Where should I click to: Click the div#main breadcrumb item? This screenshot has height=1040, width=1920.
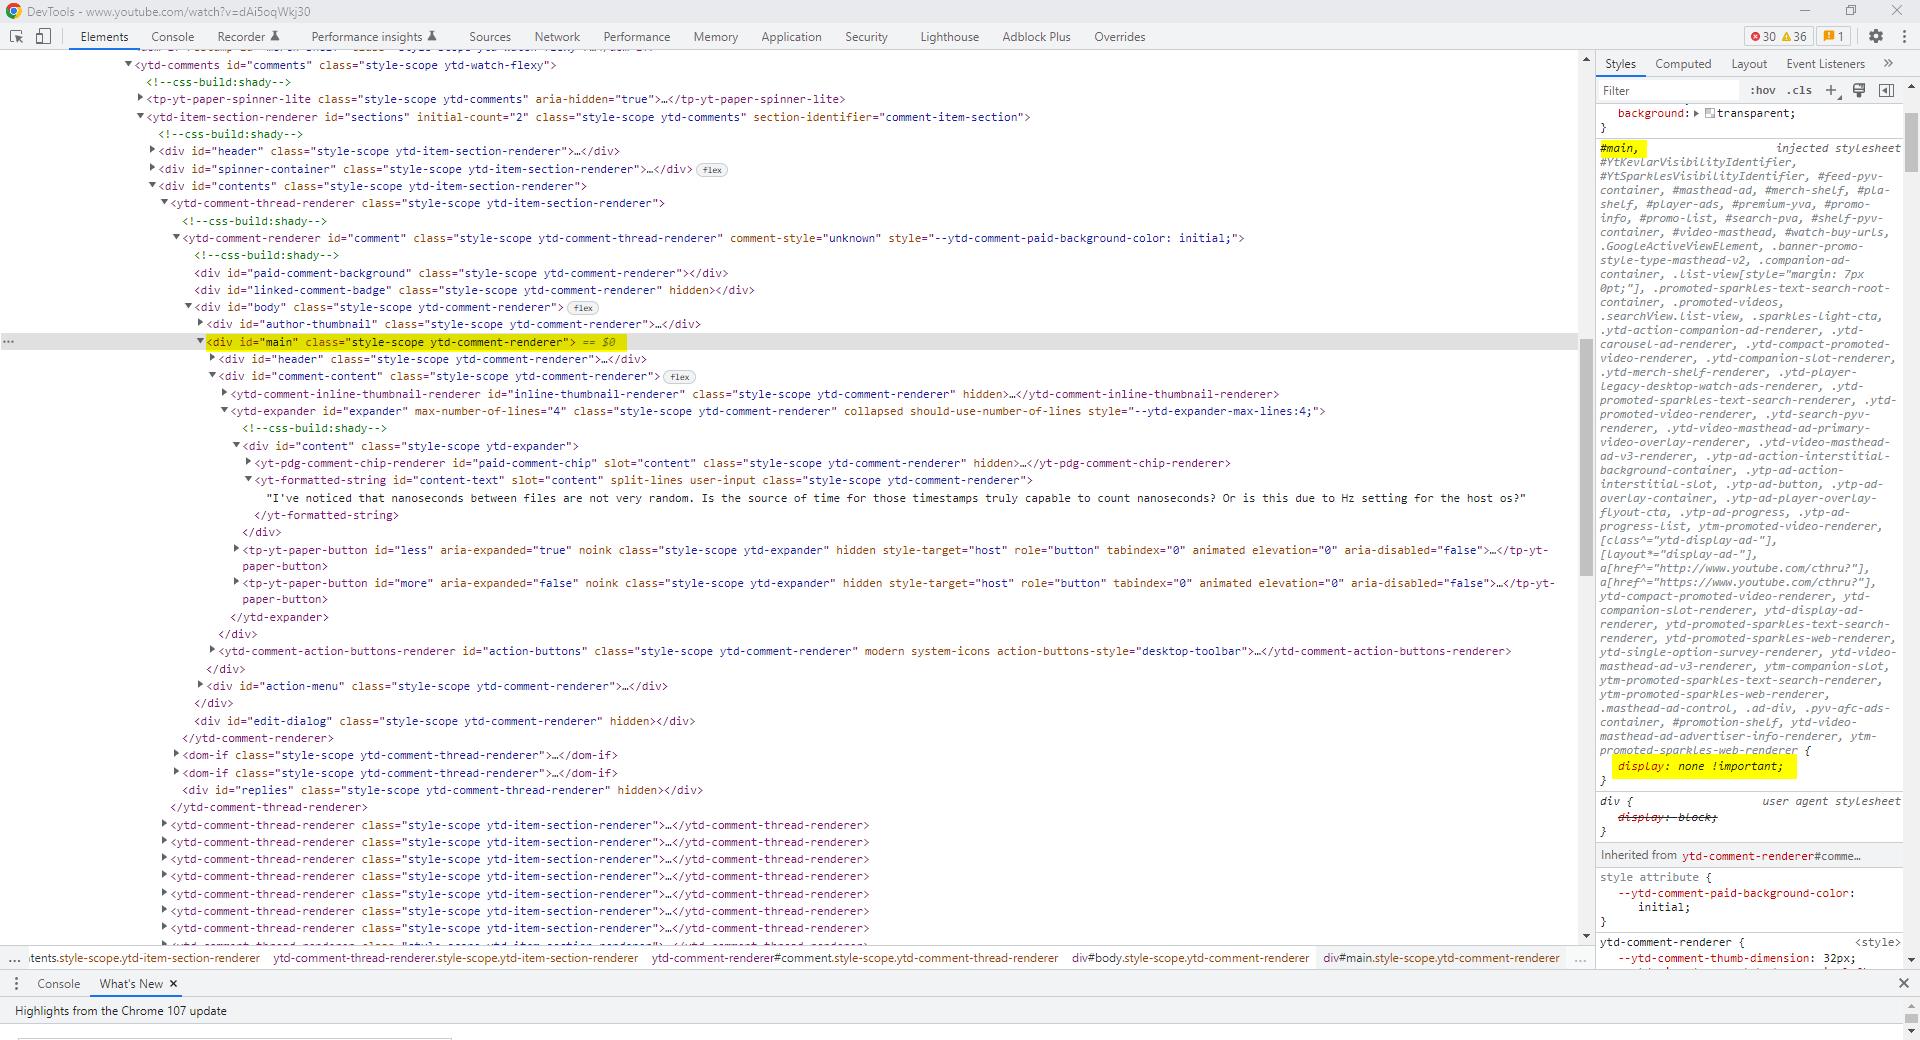coord(1441,958)
